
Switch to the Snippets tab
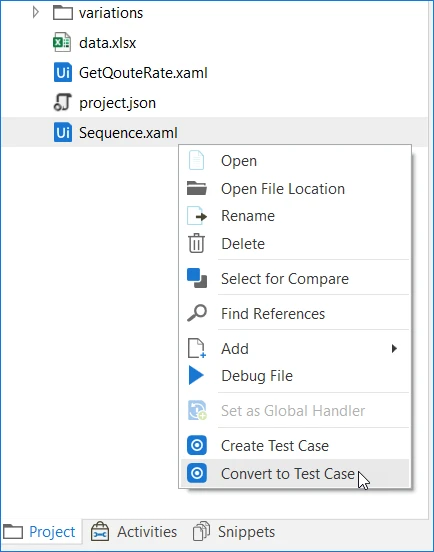234,532
